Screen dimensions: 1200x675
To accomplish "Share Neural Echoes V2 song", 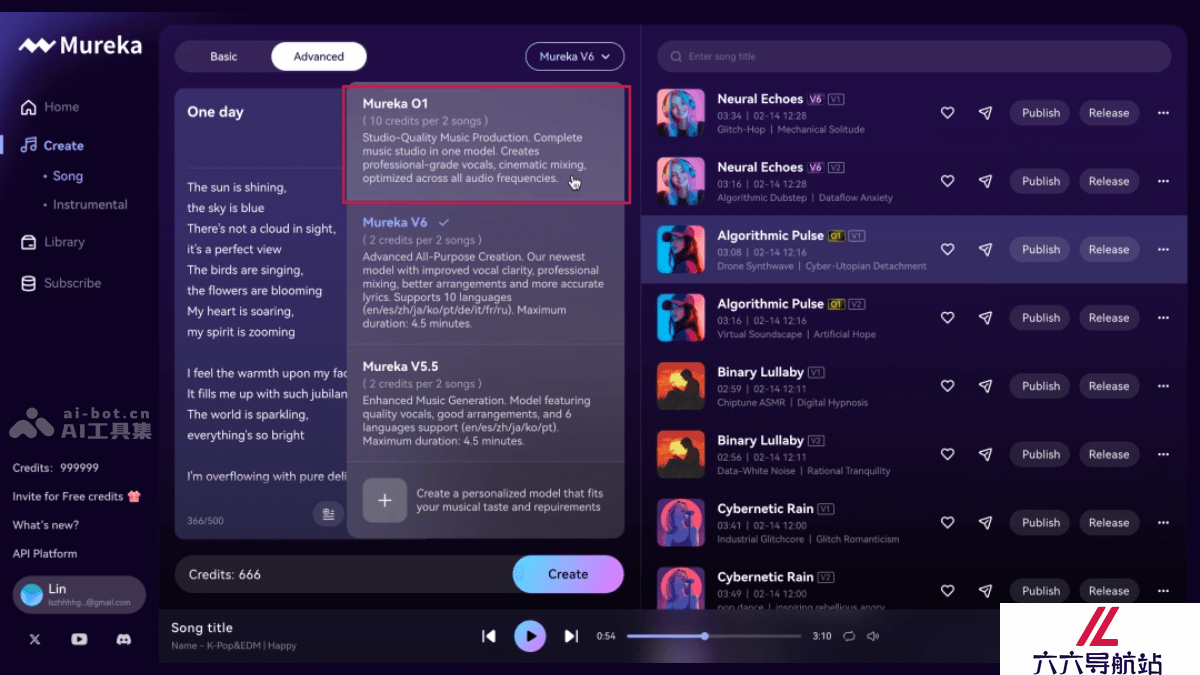I will (985, 181).
